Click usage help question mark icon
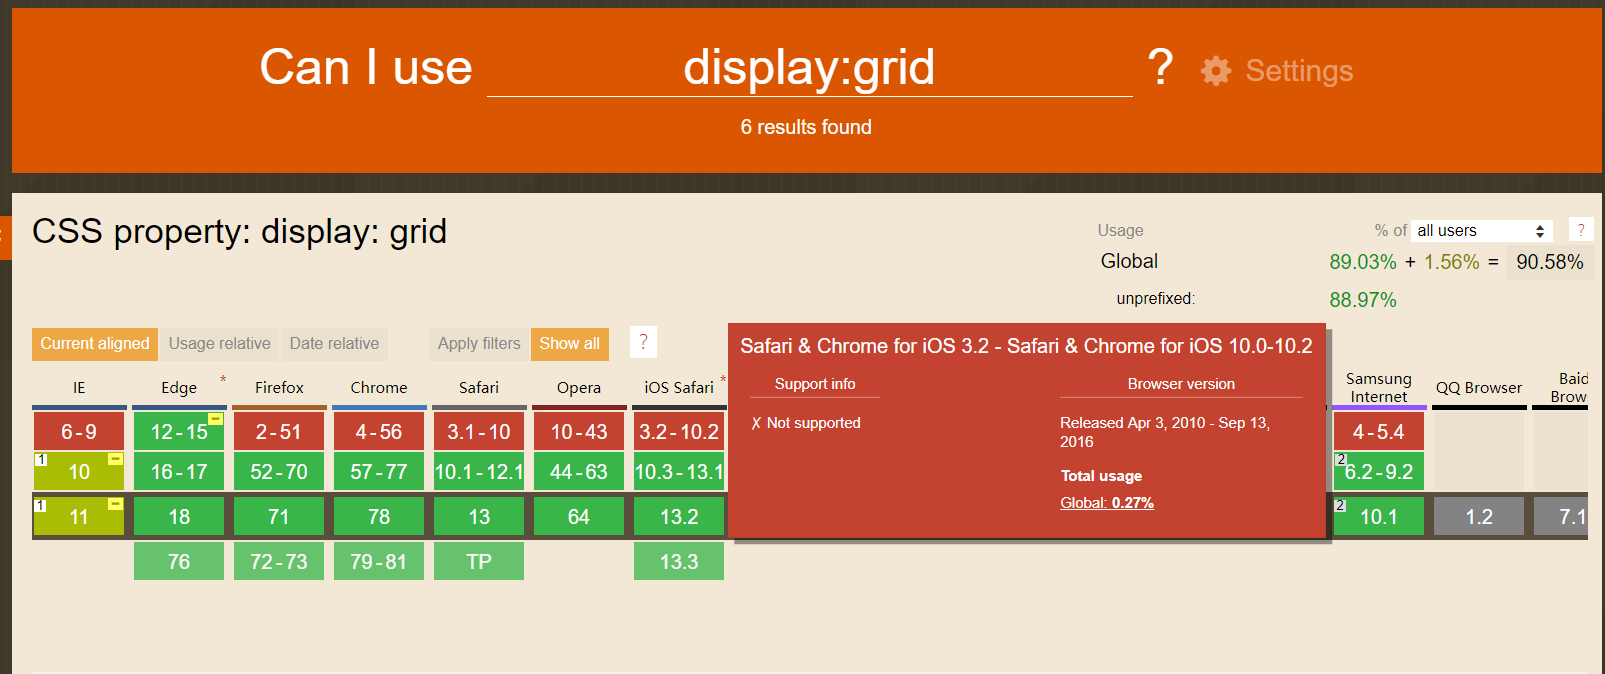1605x674 pixels. [x=1581, y=230]
